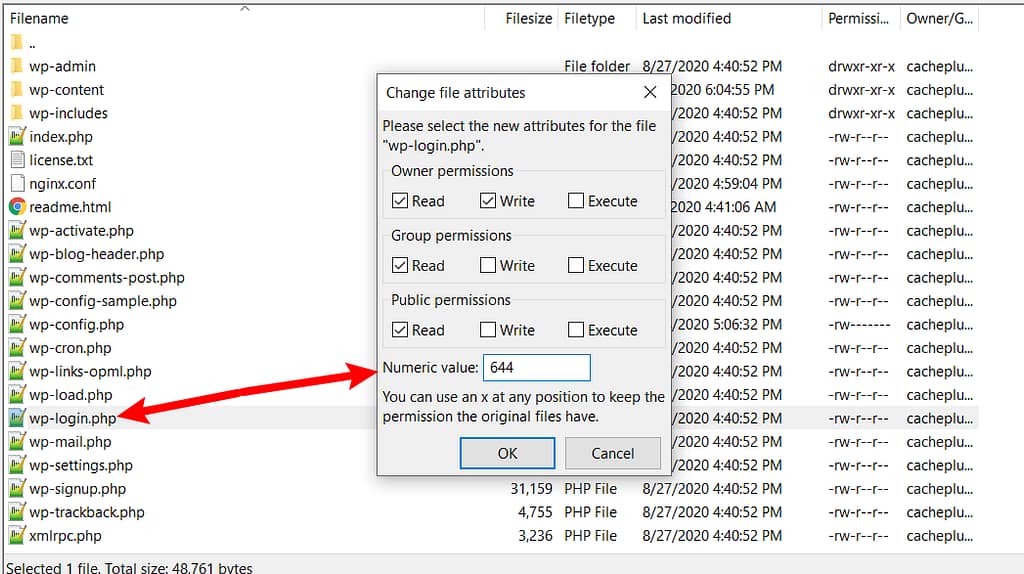Close the Change file attributes dialog
The image size is (1024, 574).
(650, 92)
